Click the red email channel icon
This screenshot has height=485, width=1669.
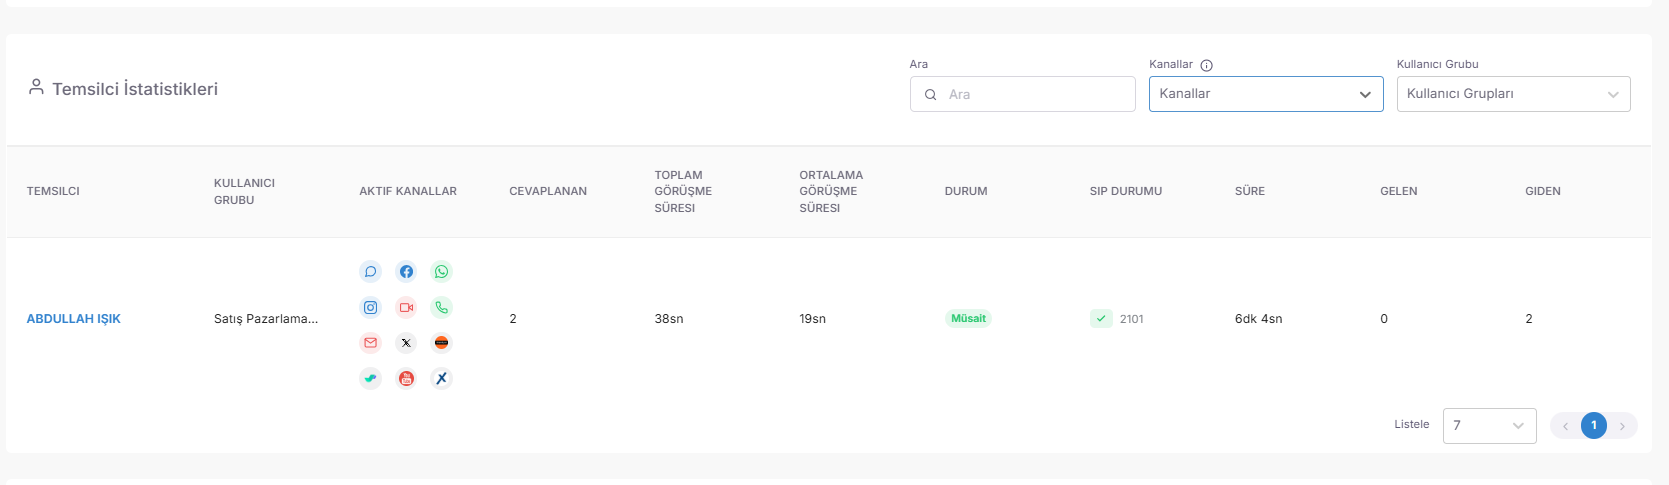coord(370,343)
